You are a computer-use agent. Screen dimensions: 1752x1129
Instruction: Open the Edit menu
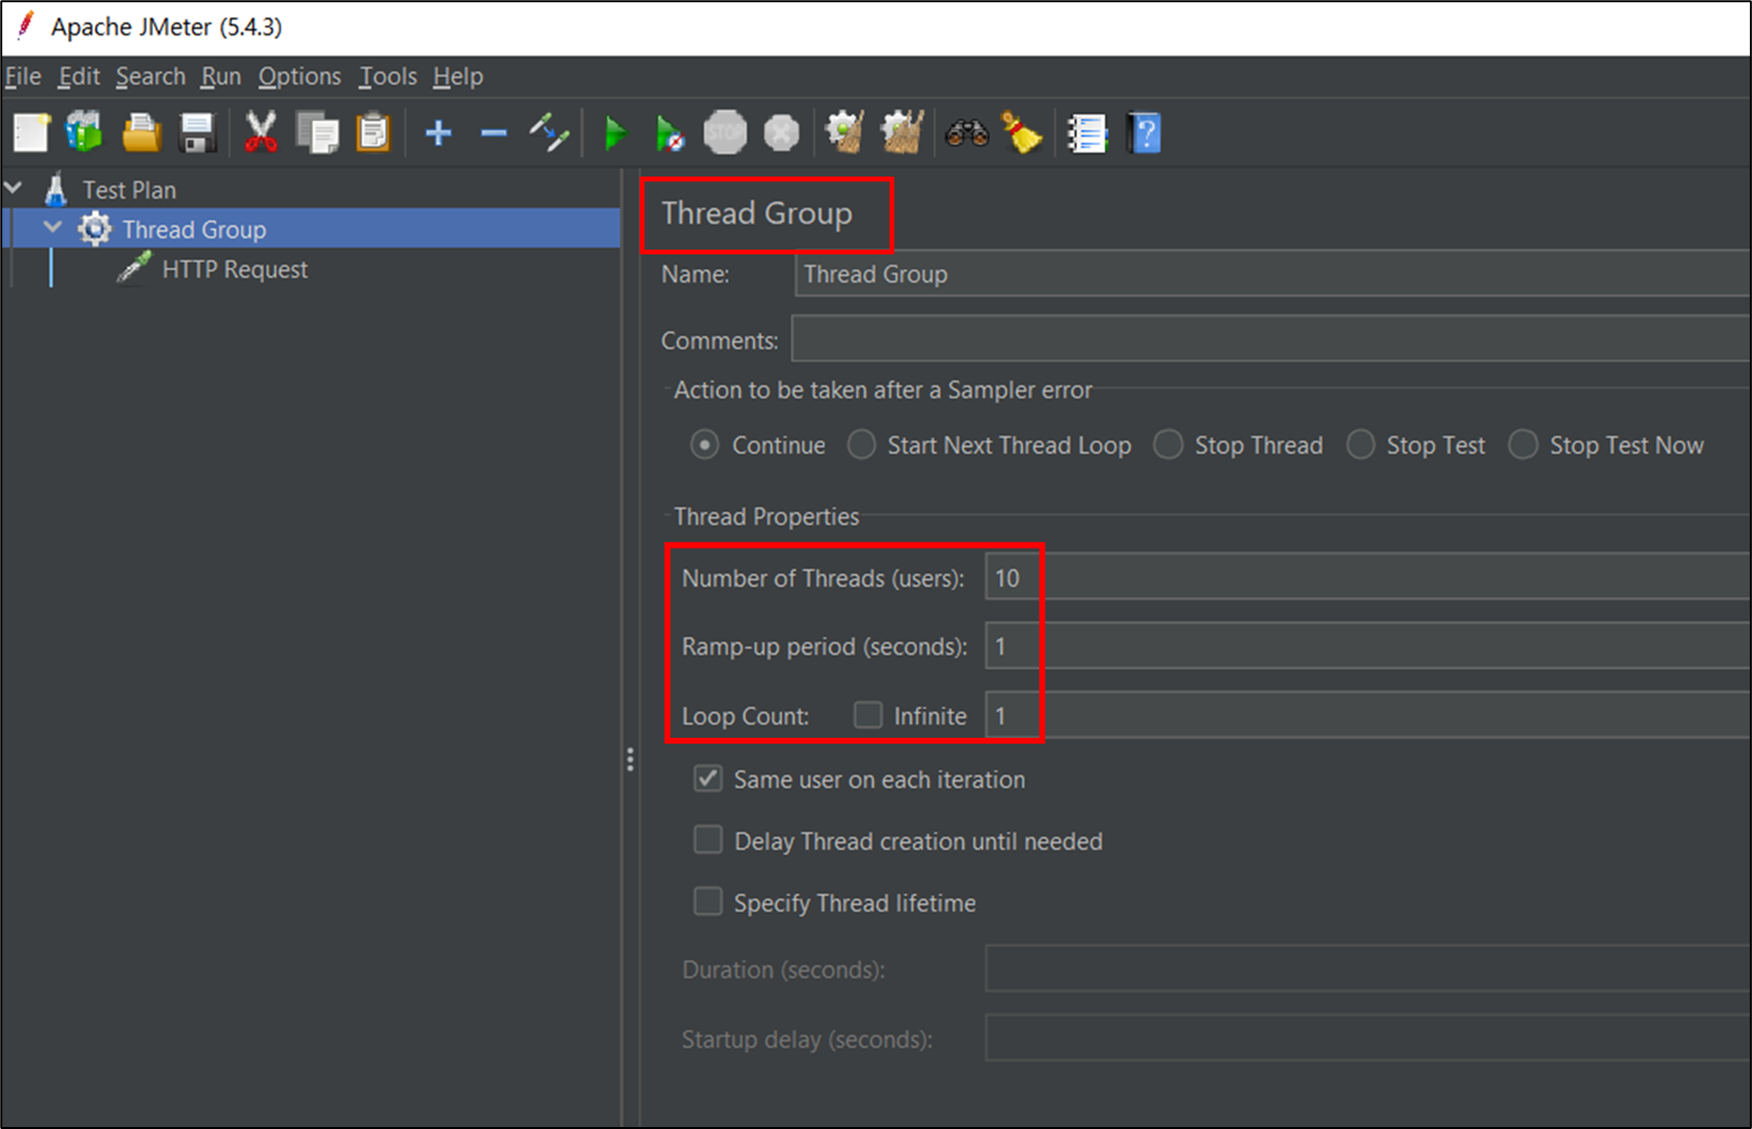click(79, 77)
